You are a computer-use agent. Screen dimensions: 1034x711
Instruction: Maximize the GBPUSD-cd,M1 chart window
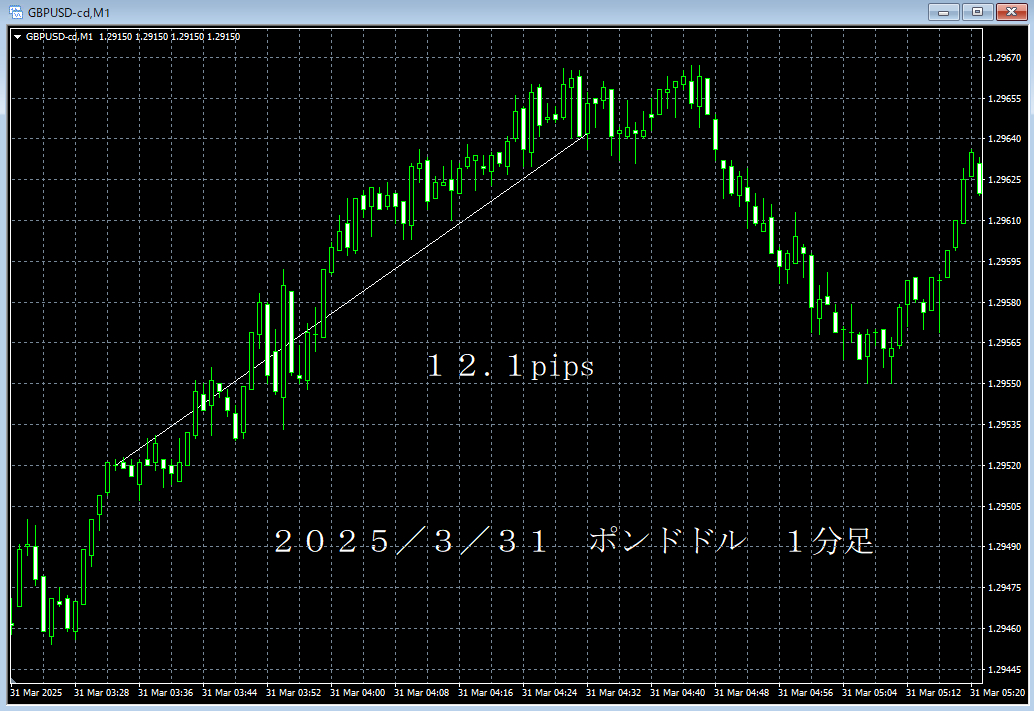point(975,12)
